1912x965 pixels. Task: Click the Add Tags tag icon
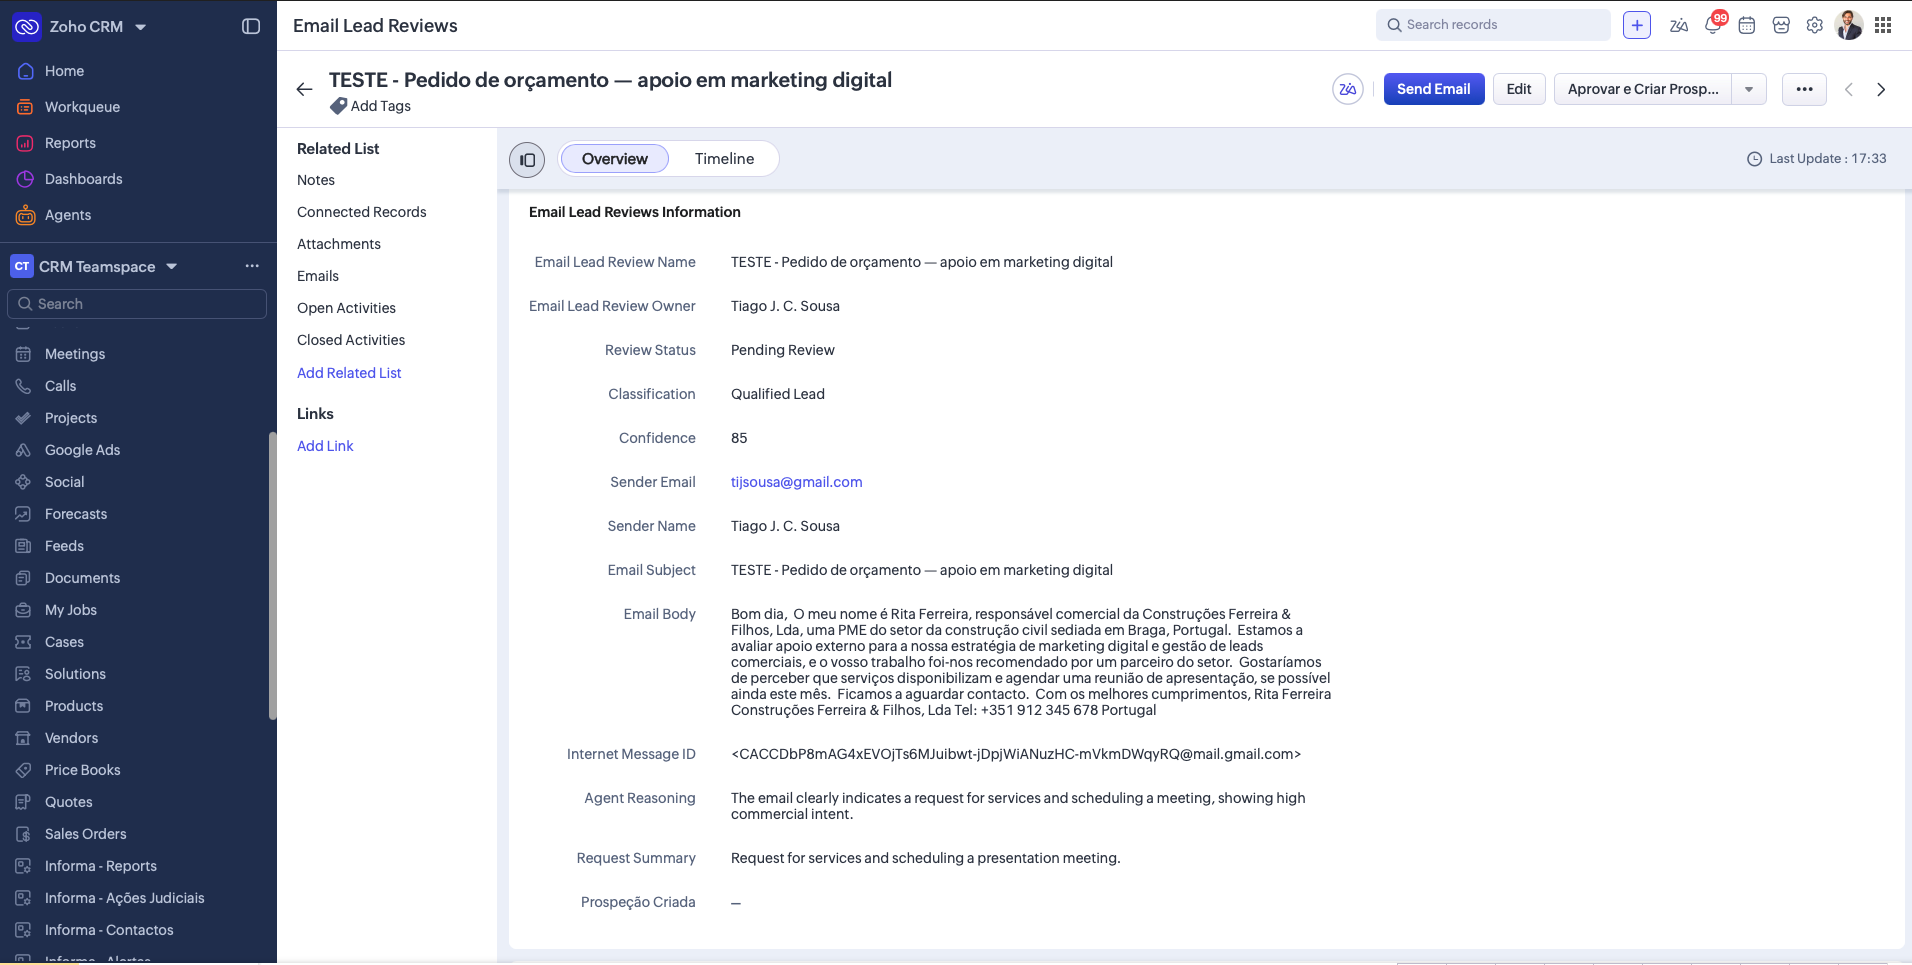339,106
